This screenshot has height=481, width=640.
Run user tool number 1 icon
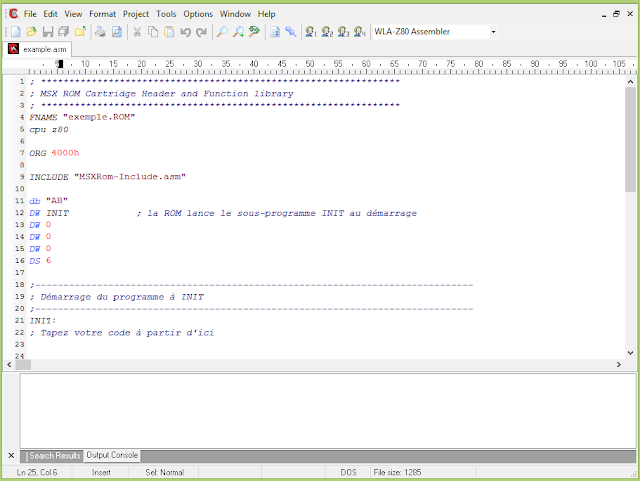[310, 32]
